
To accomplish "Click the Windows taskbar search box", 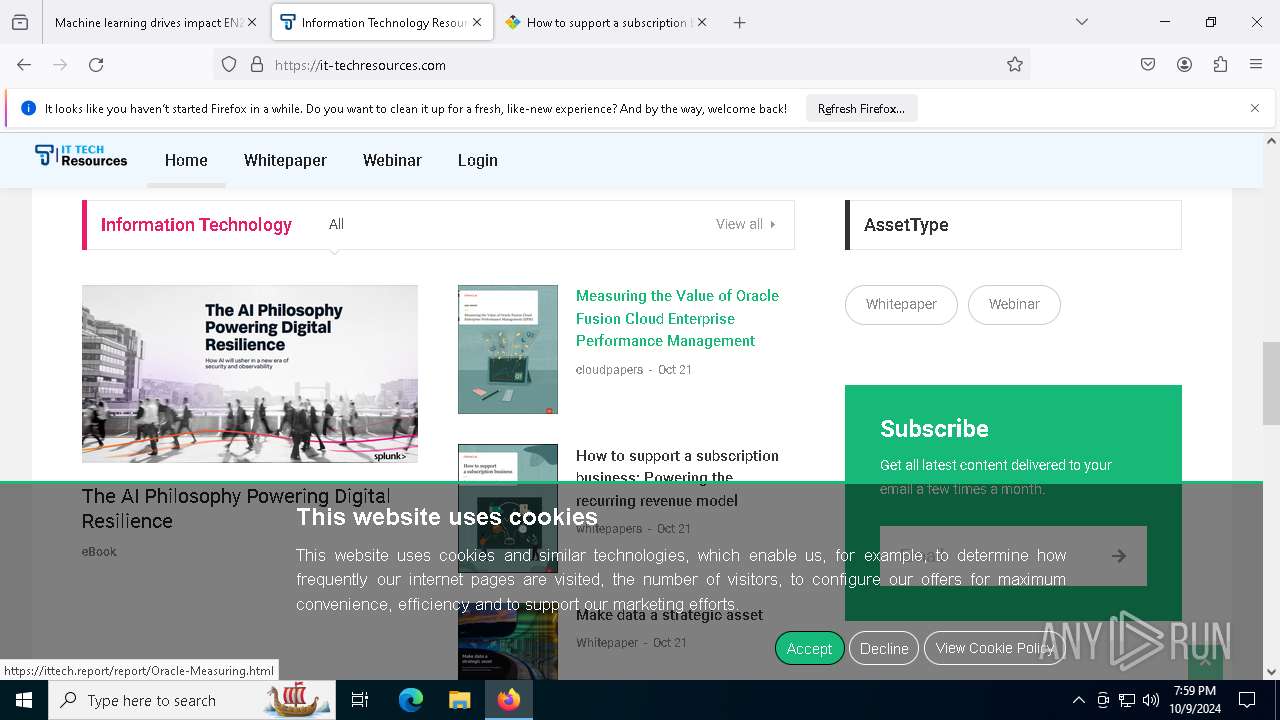I will 190,700.
